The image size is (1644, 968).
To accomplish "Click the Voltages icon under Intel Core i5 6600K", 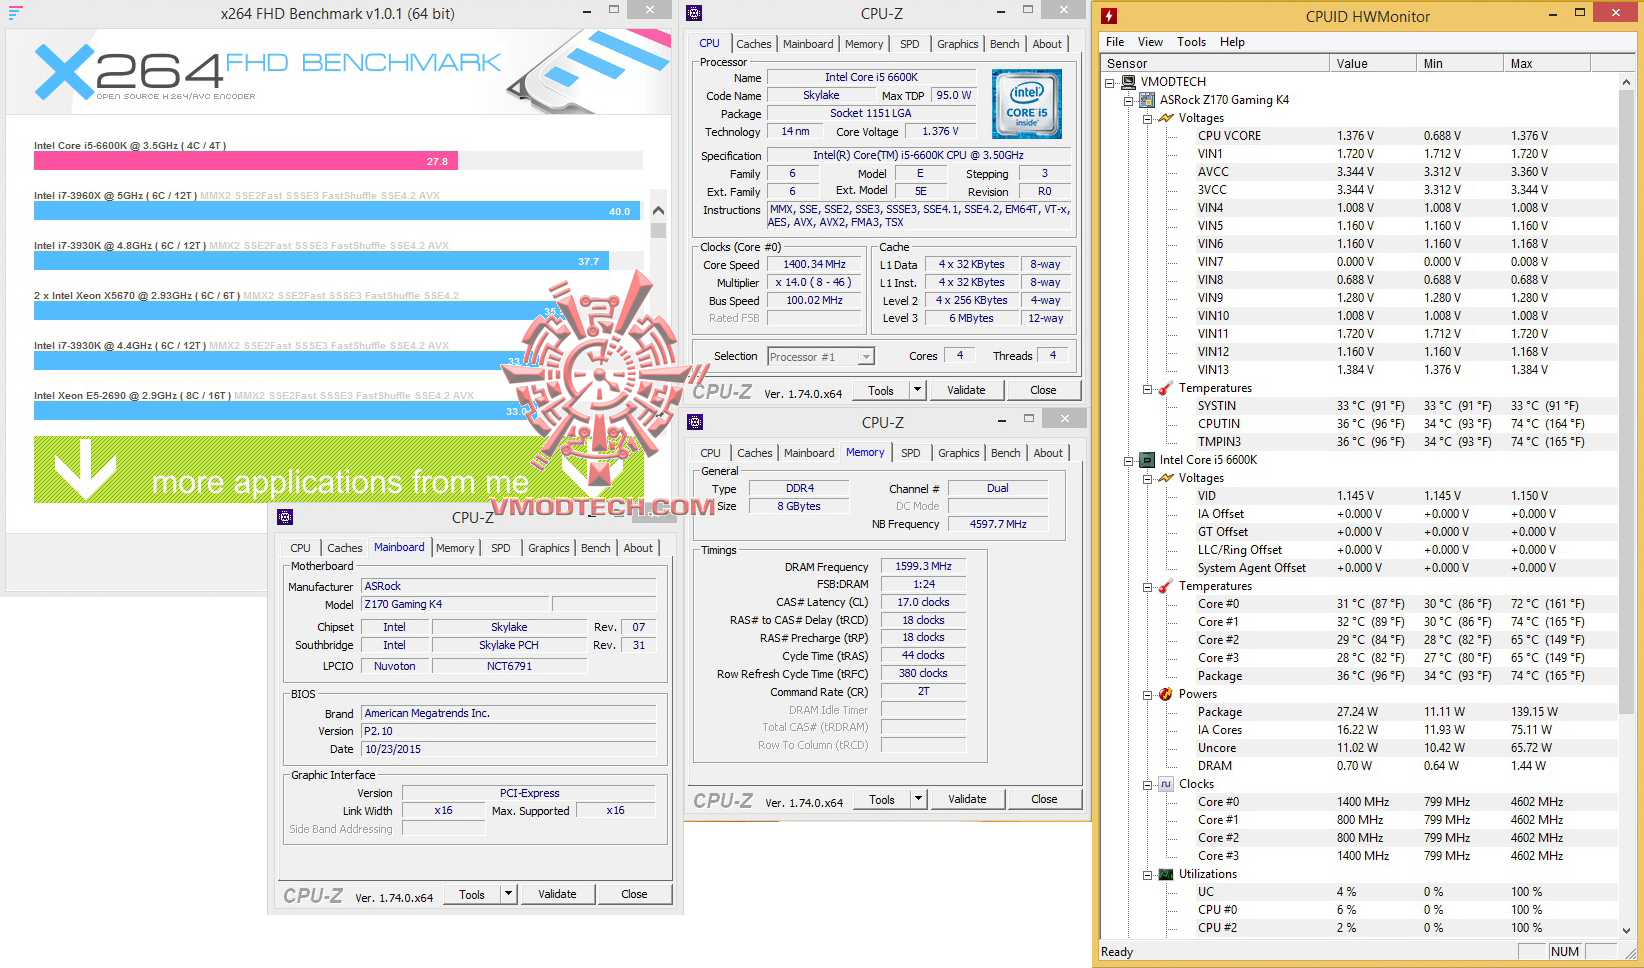I will (x=1166, y=478).
